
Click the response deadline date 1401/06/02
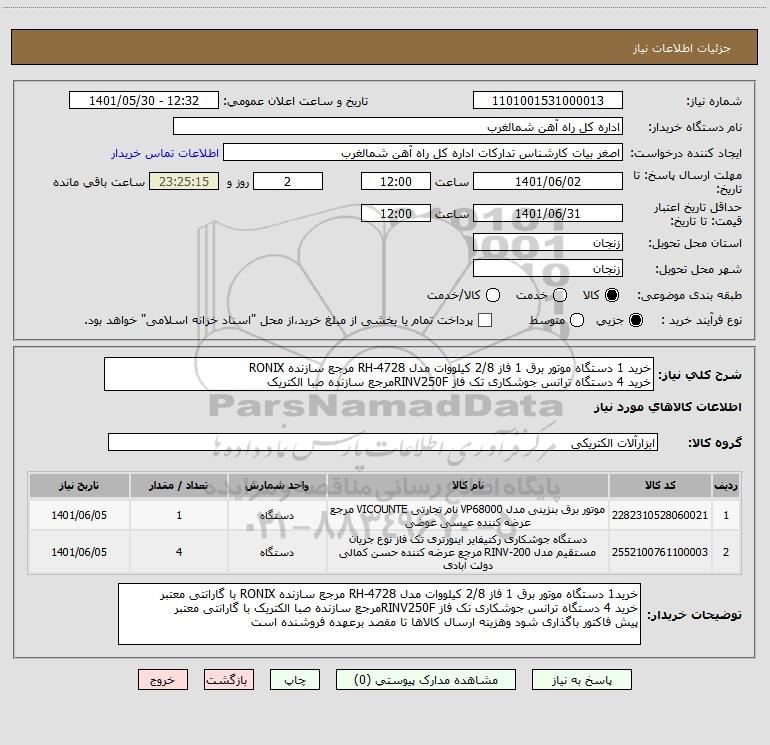tap(548, 181)
